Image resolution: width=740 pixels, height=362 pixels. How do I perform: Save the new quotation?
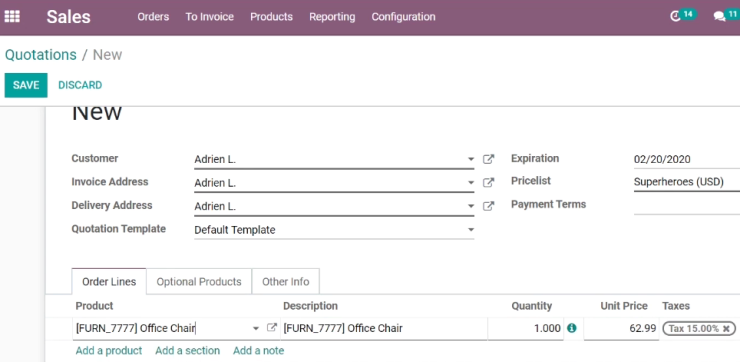[26, 85]
